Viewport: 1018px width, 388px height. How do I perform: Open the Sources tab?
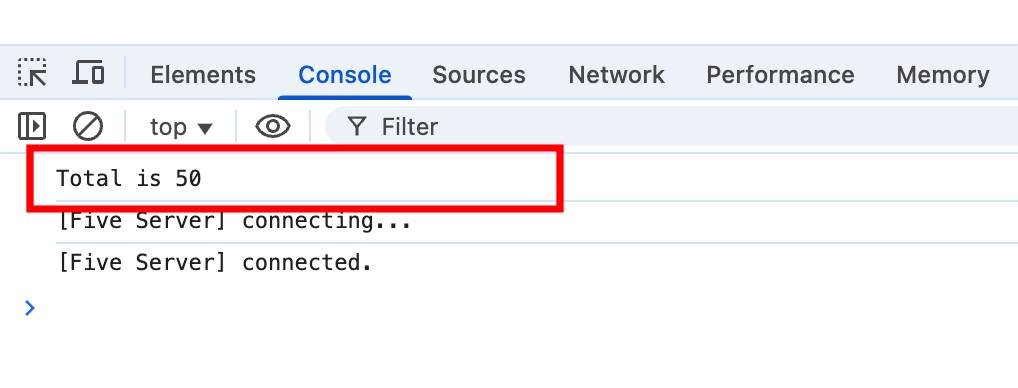point(478,75)
